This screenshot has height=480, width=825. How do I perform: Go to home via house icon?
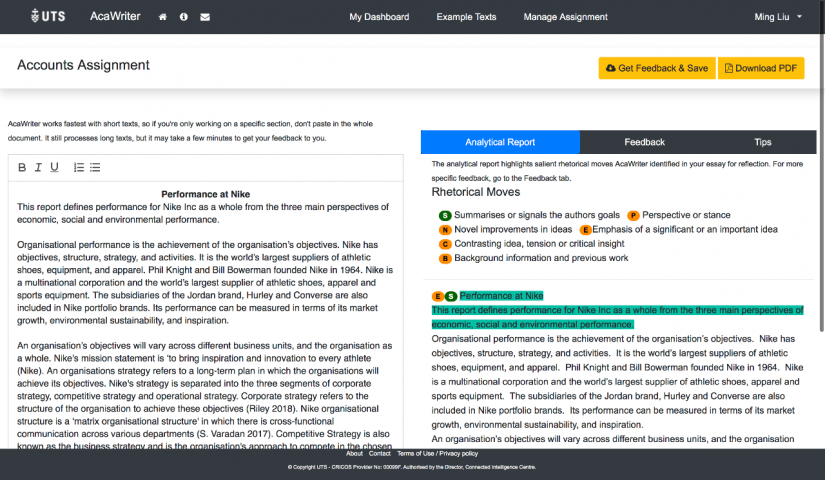click(163, 17)
